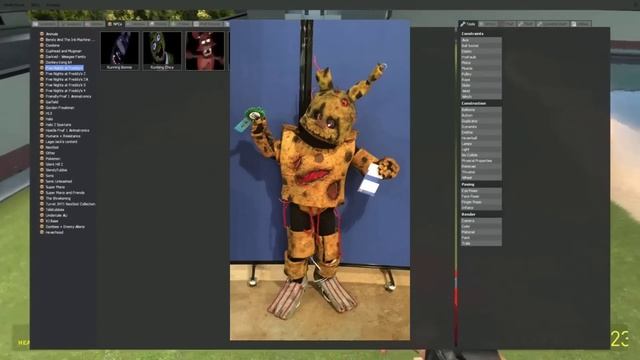The image size is (640, 360).
Task: Select the Remover tool
Action: tap(481, 167)
